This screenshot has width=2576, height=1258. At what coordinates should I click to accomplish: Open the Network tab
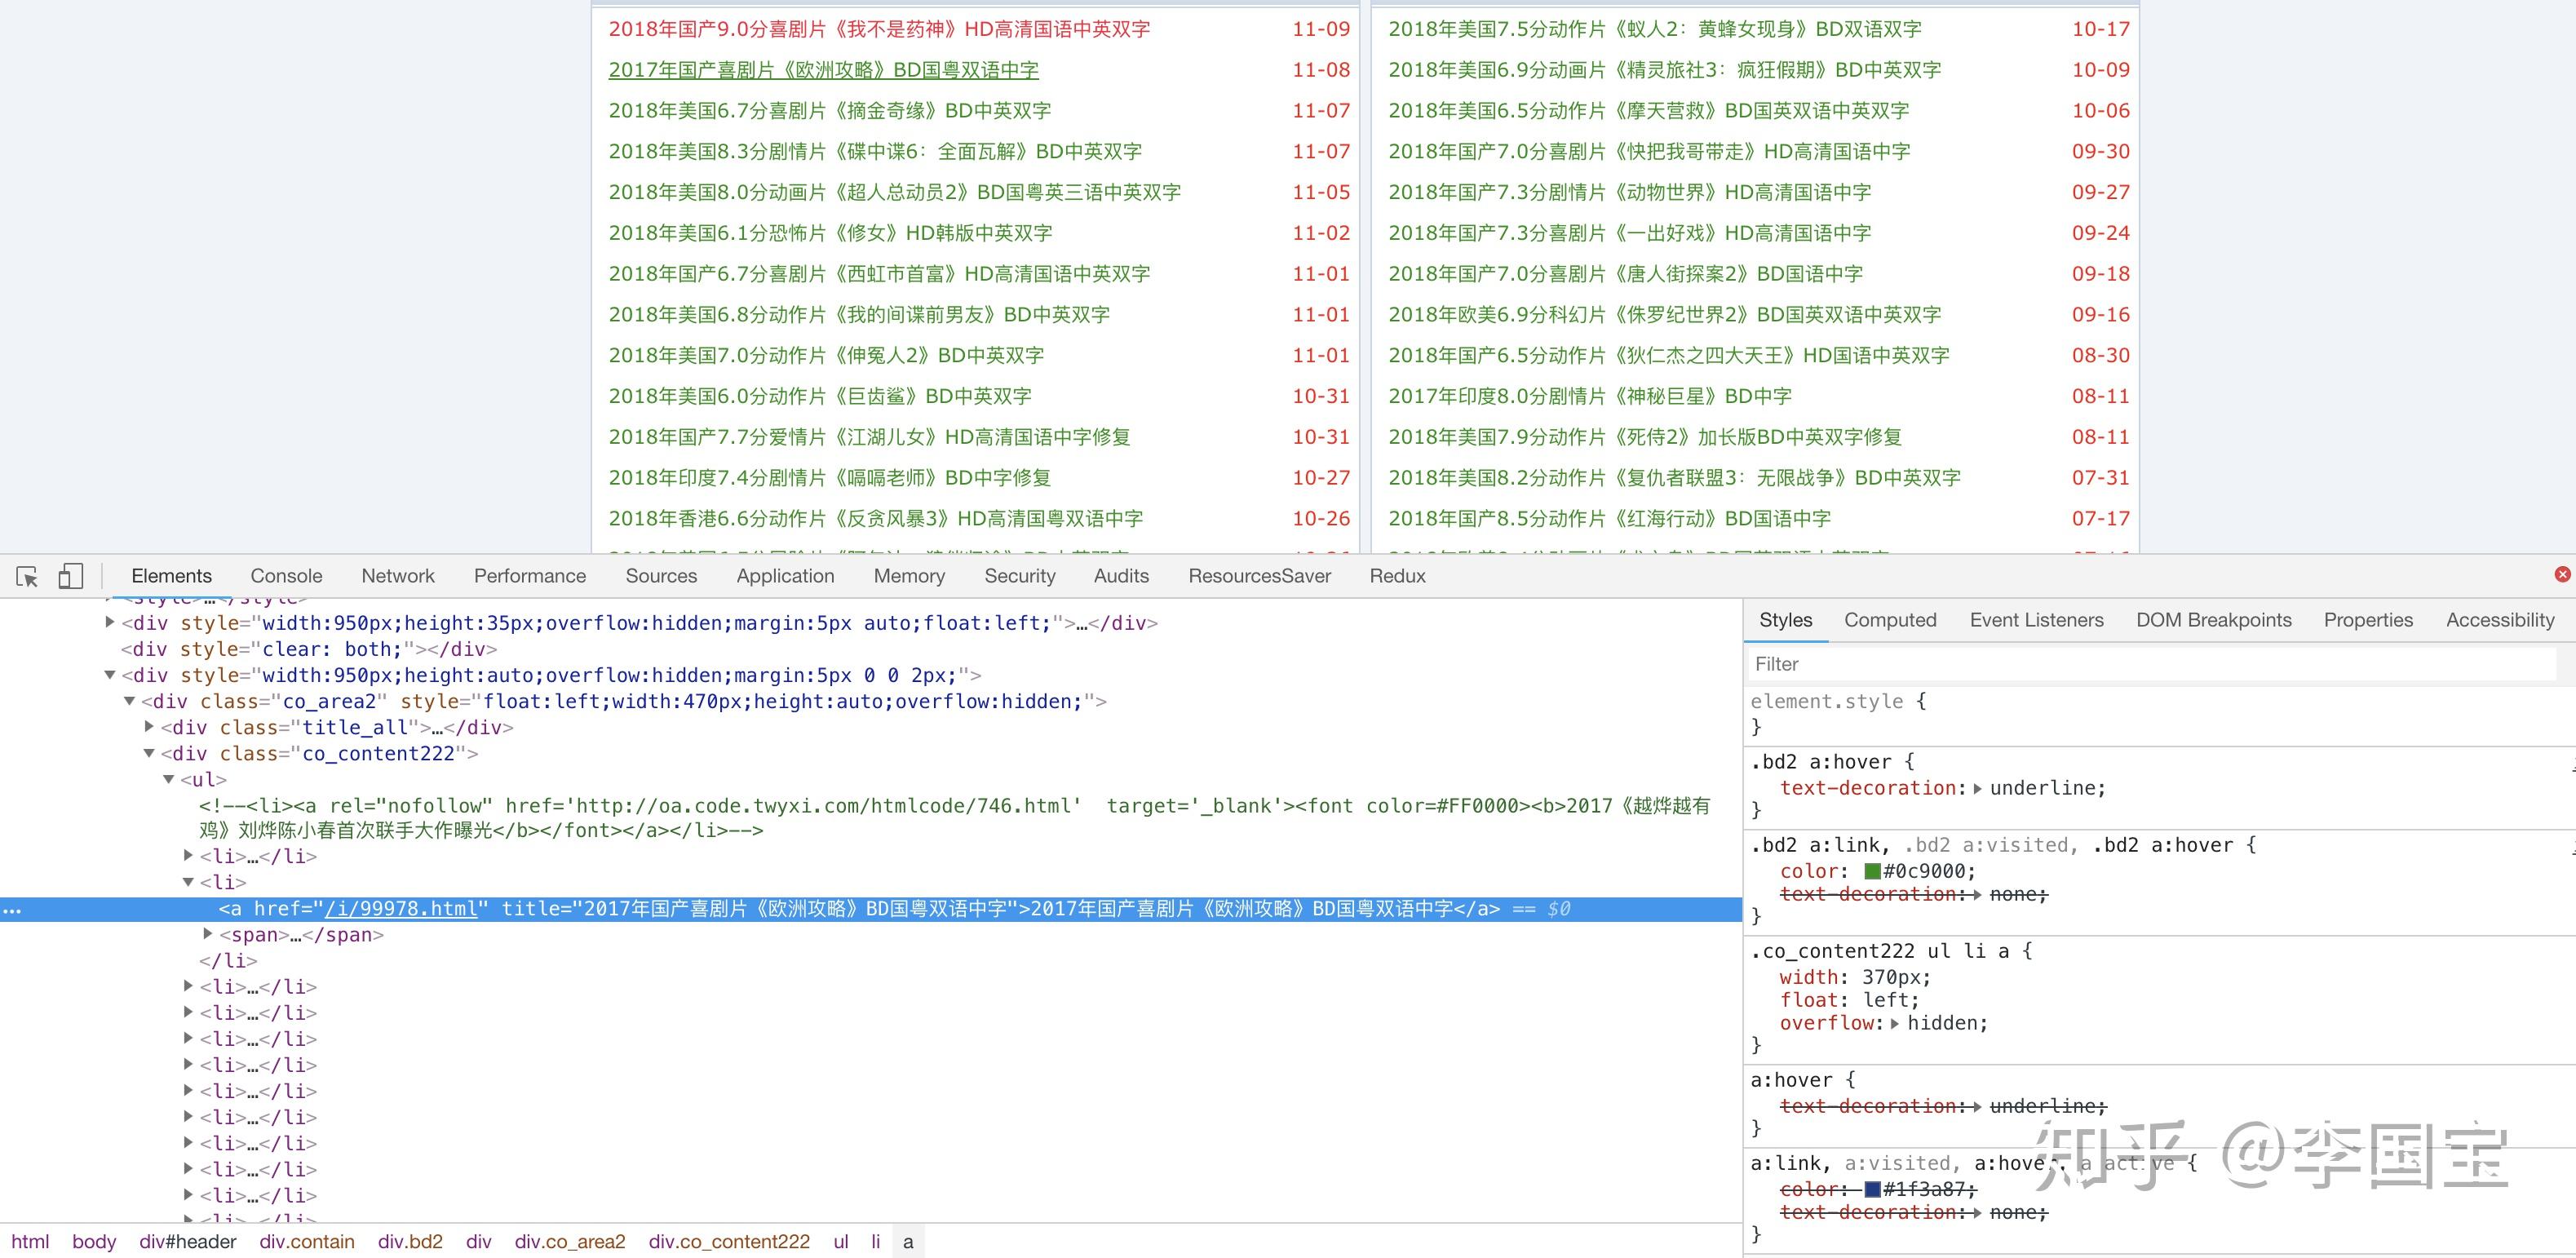pos(398,576)
